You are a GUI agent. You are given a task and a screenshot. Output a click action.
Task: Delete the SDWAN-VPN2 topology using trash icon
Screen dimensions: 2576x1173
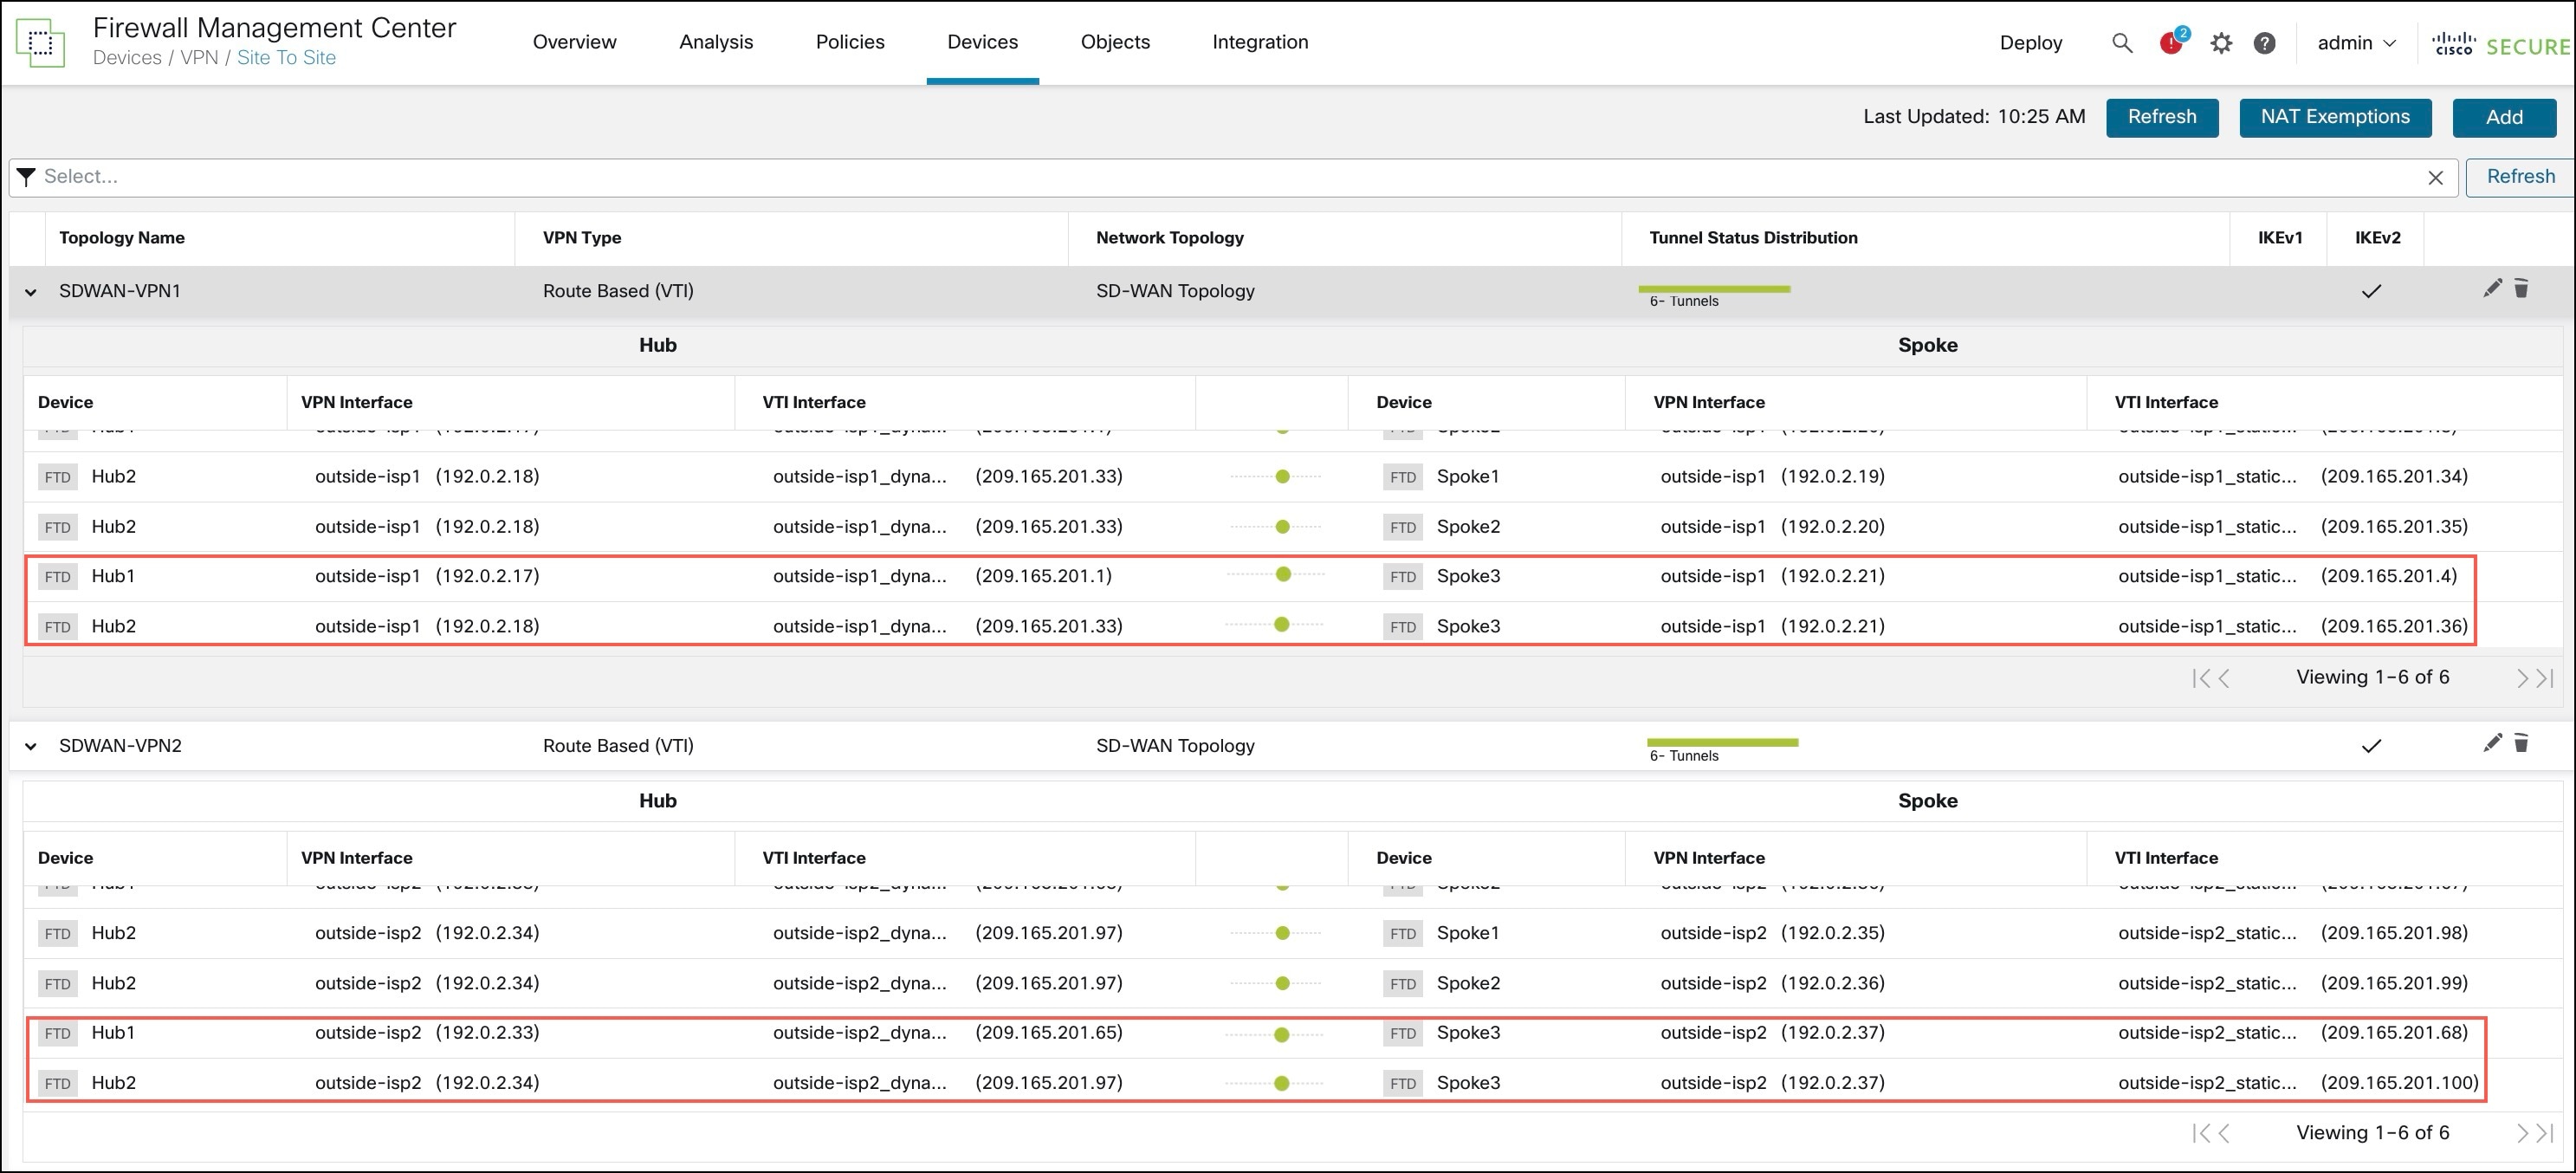coord(2521,744)
